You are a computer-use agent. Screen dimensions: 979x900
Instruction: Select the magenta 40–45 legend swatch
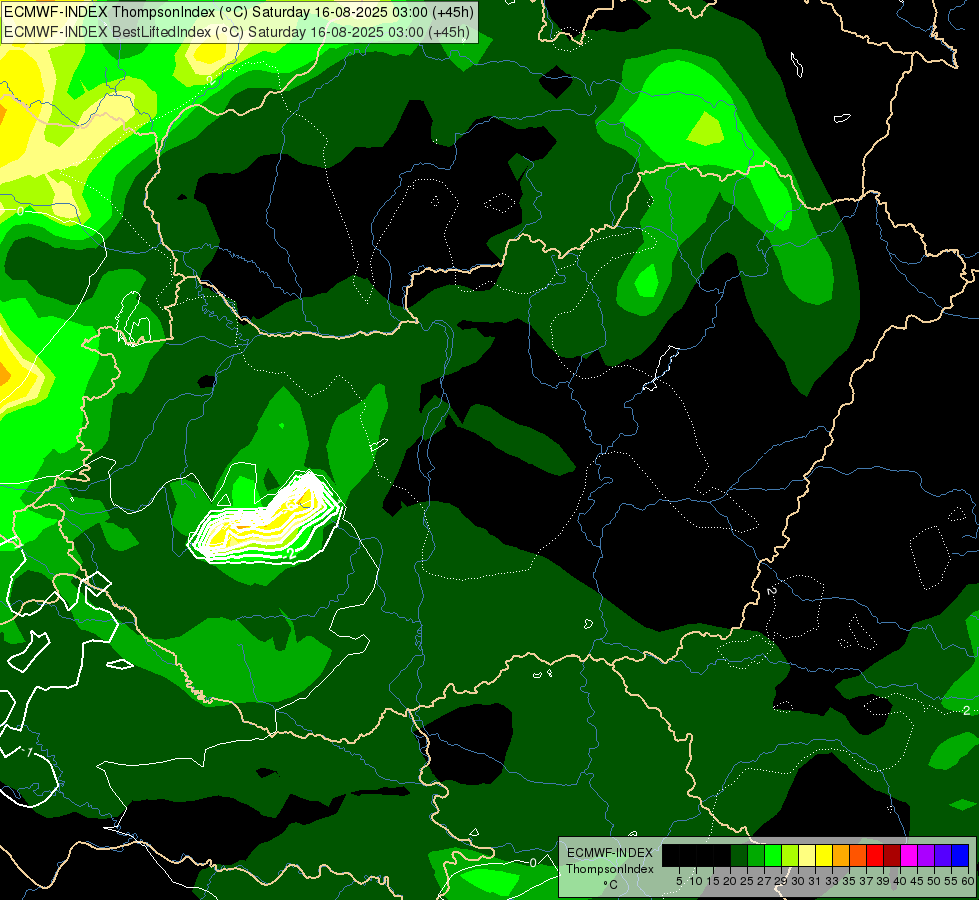(909, 855)
